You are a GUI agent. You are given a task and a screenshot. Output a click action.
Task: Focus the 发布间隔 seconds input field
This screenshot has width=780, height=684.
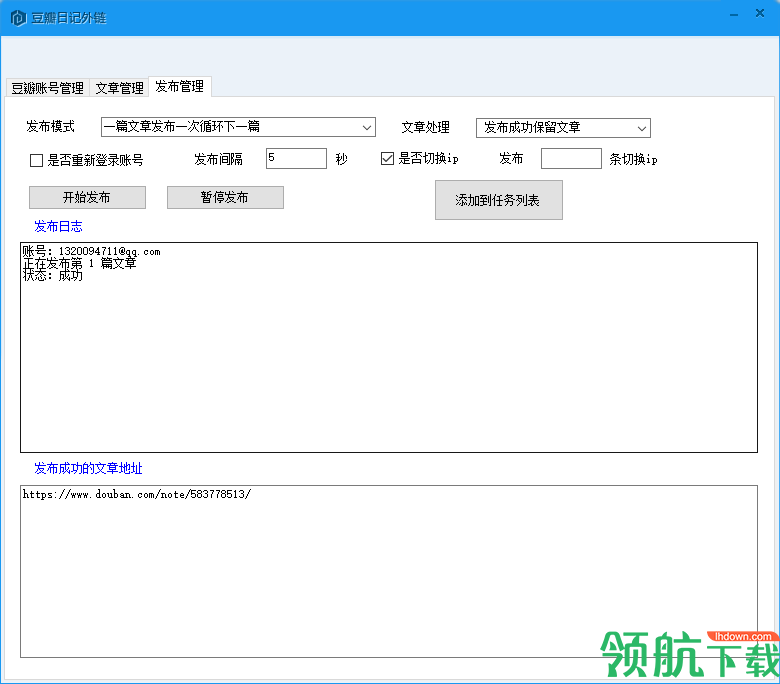pos(296,158)
